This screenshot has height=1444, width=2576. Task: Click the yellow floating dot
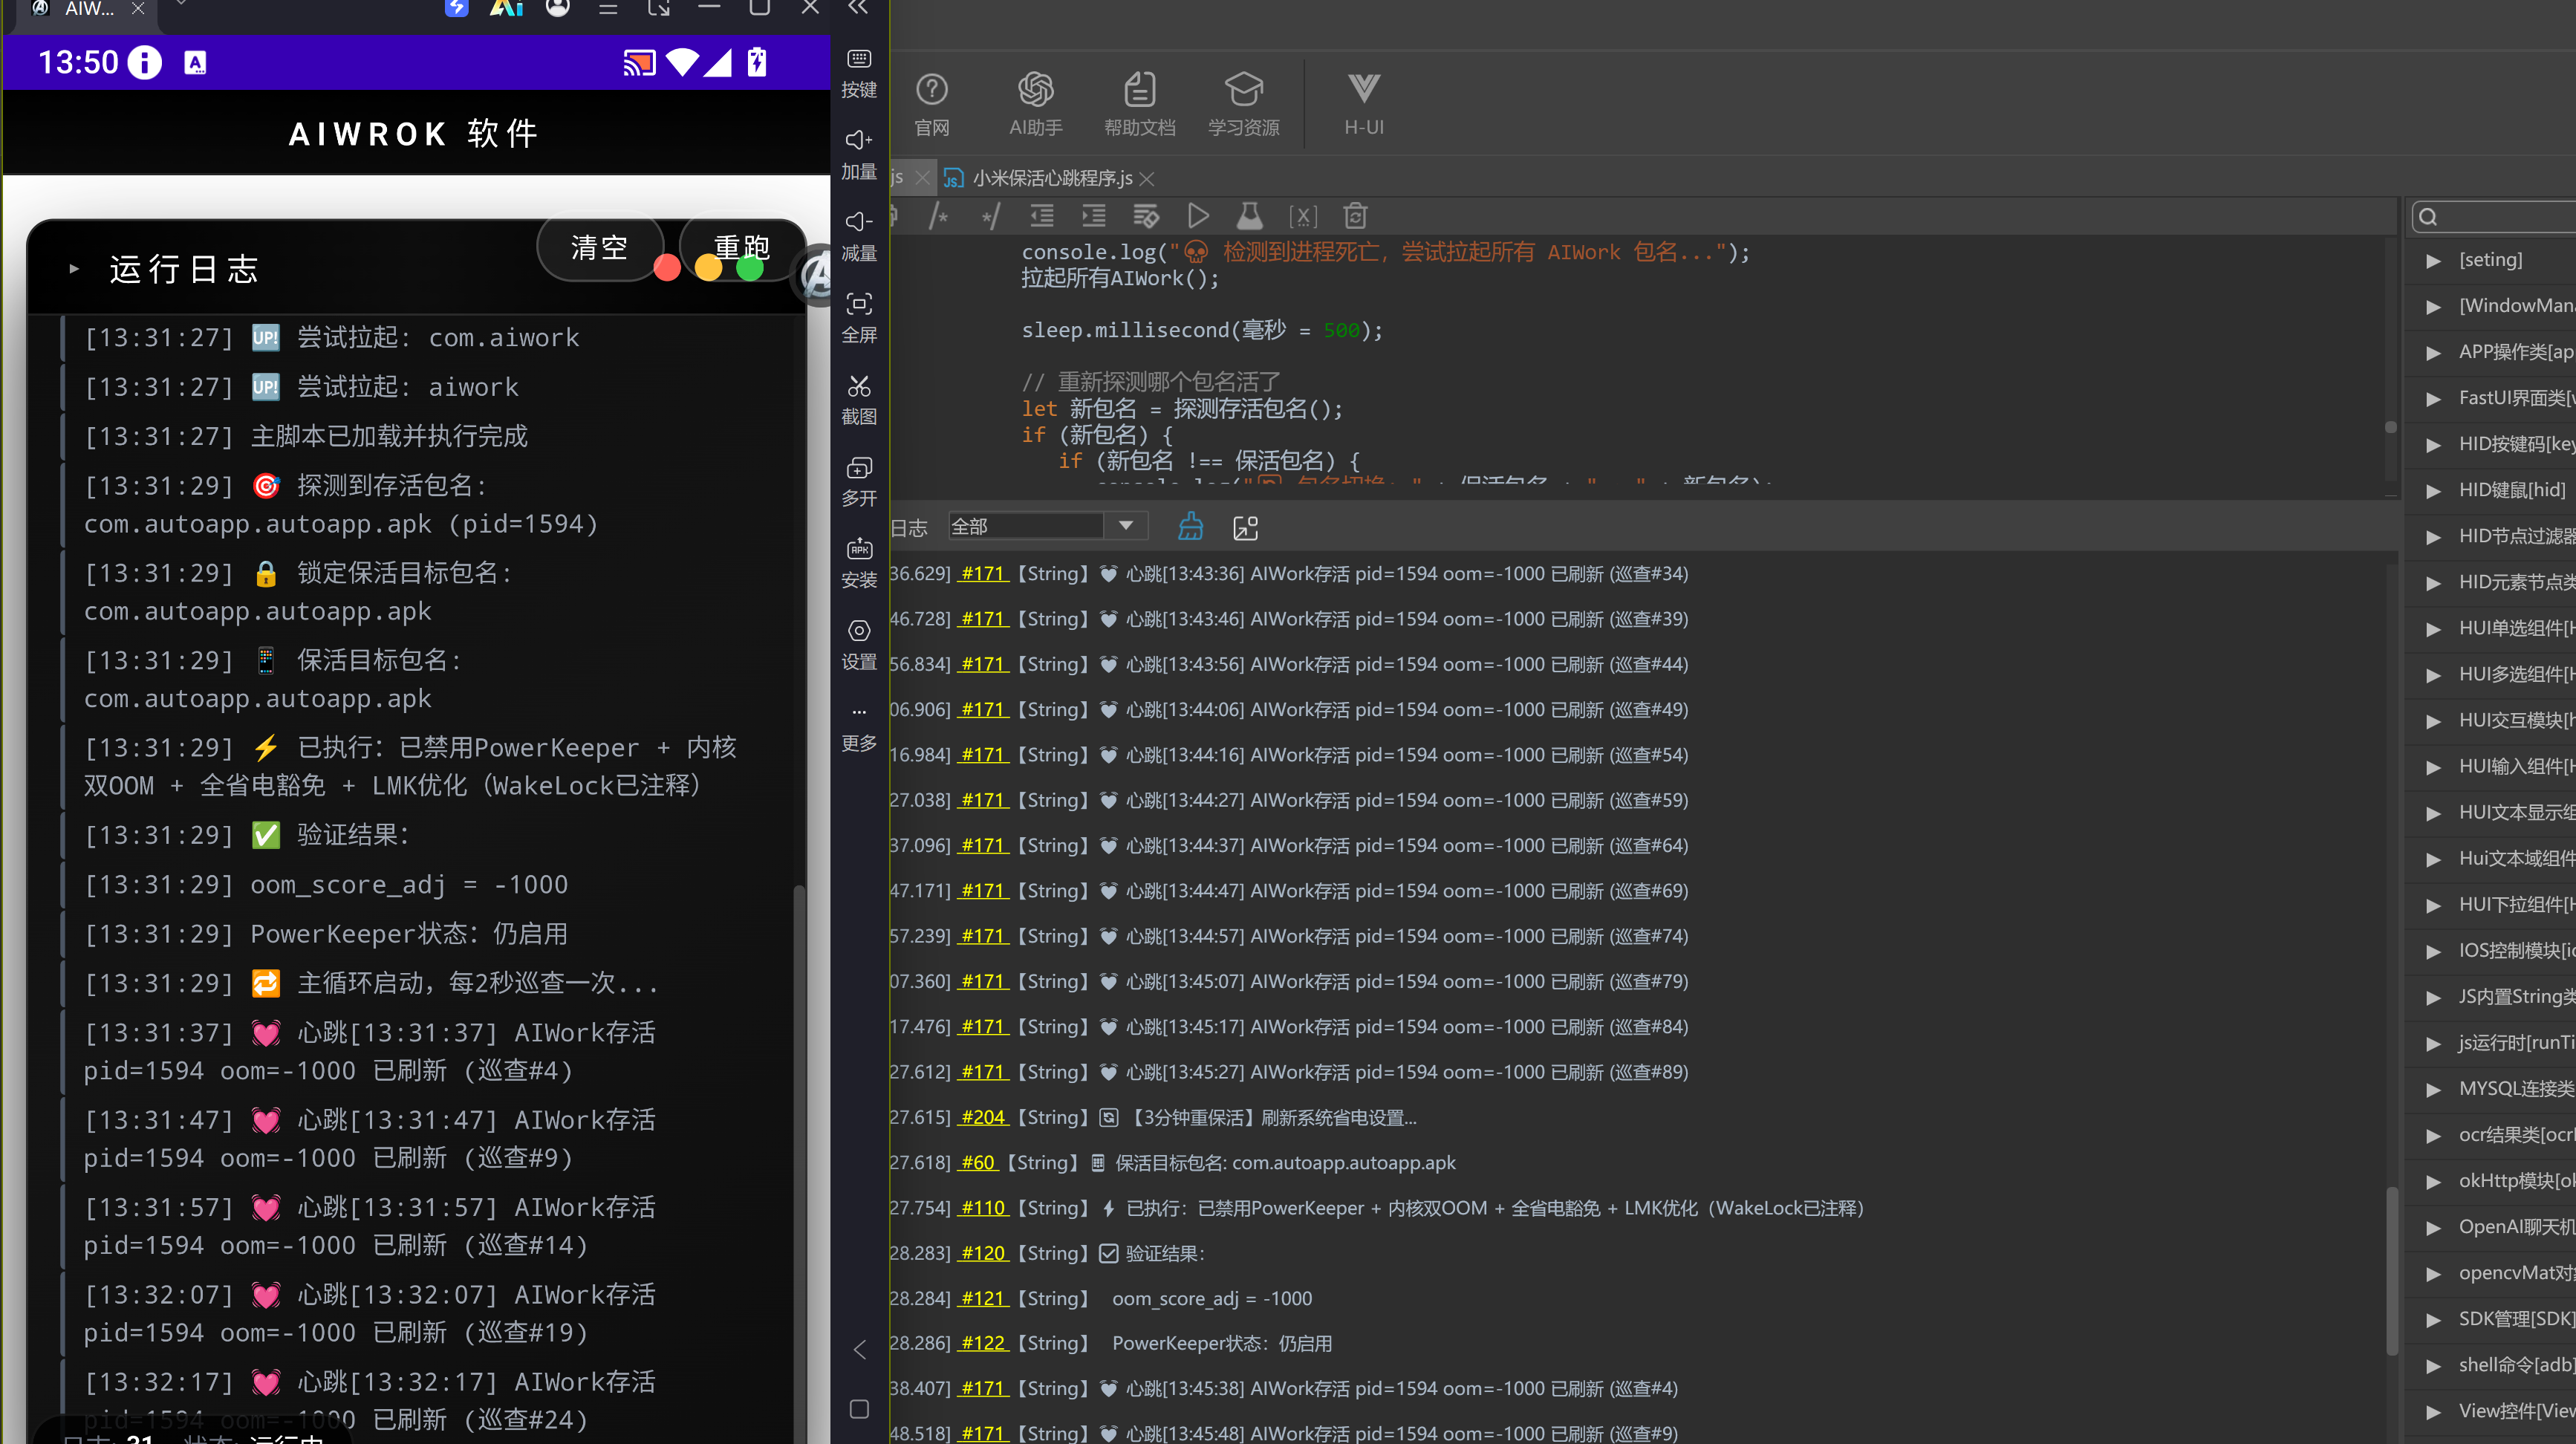[708, 268]
